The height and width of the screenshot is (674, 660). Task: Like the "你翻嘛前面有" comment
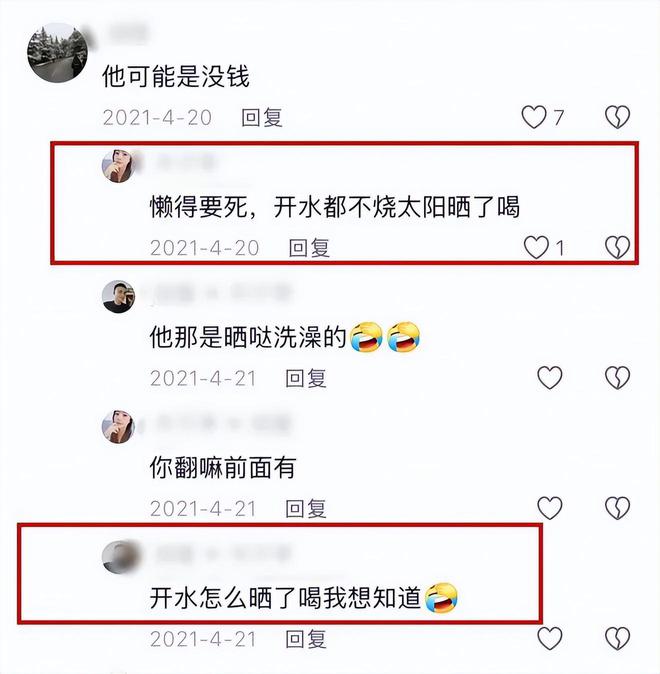click(550, 508)
